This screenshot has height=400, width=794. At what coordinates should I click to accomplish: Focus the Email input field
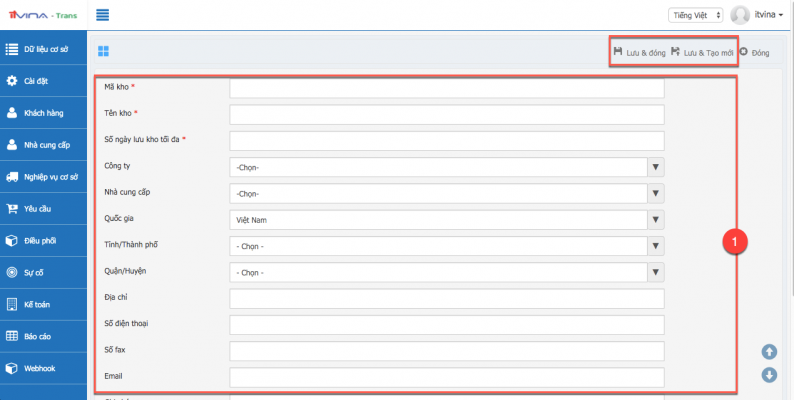(x=446, y=377)
